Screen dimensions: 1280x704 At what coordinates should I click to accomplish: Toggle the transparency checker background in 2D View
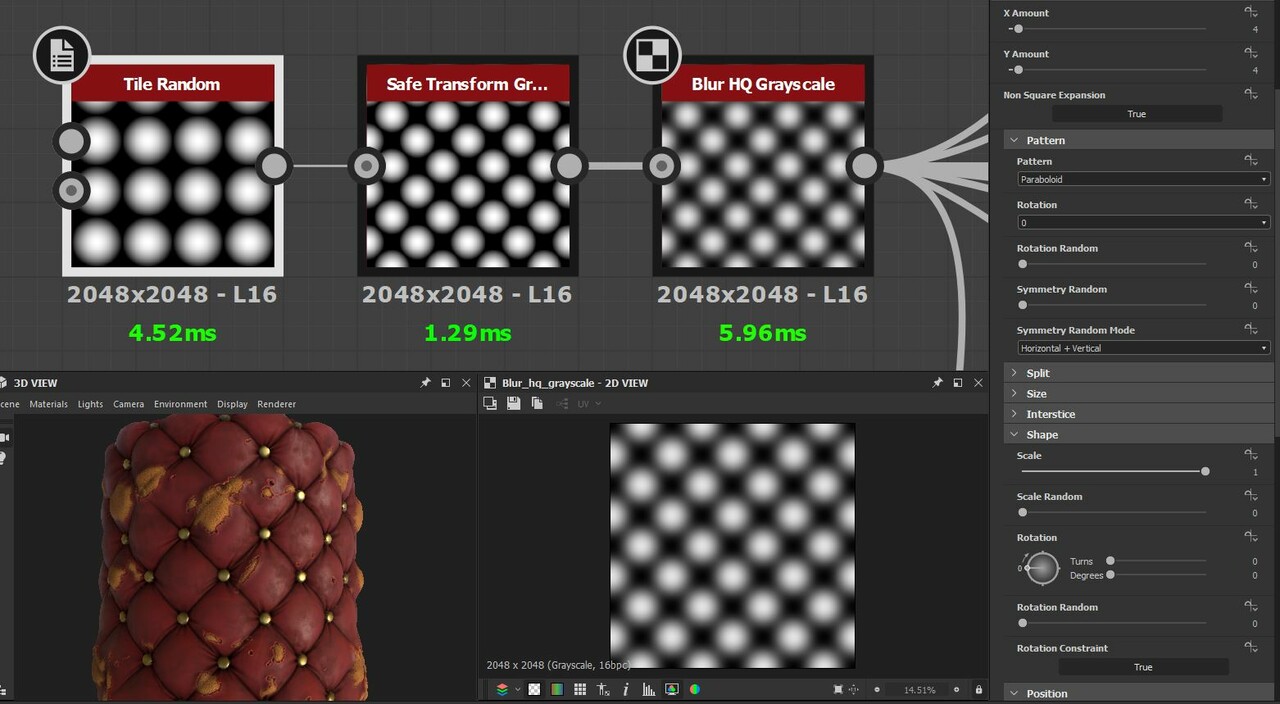(535, 689)
